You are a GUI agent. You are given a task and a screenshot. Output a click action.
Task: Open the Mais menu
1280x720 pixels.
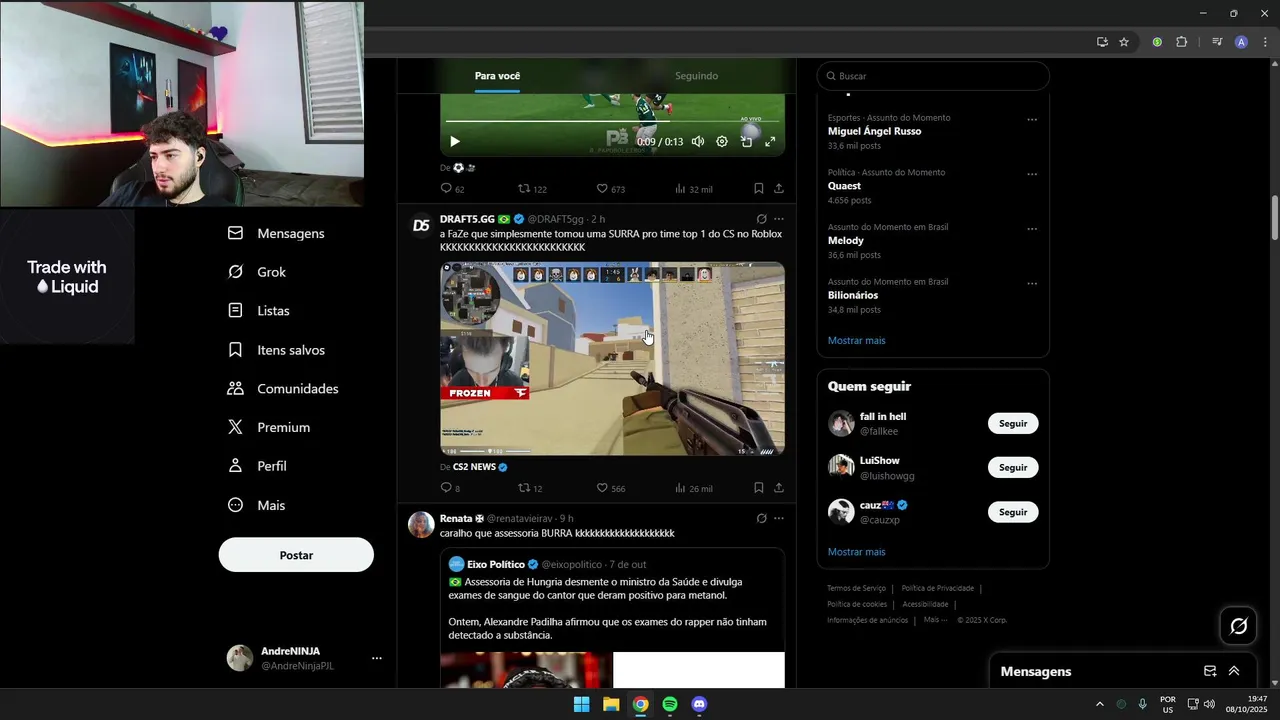[x=257, y=505]
